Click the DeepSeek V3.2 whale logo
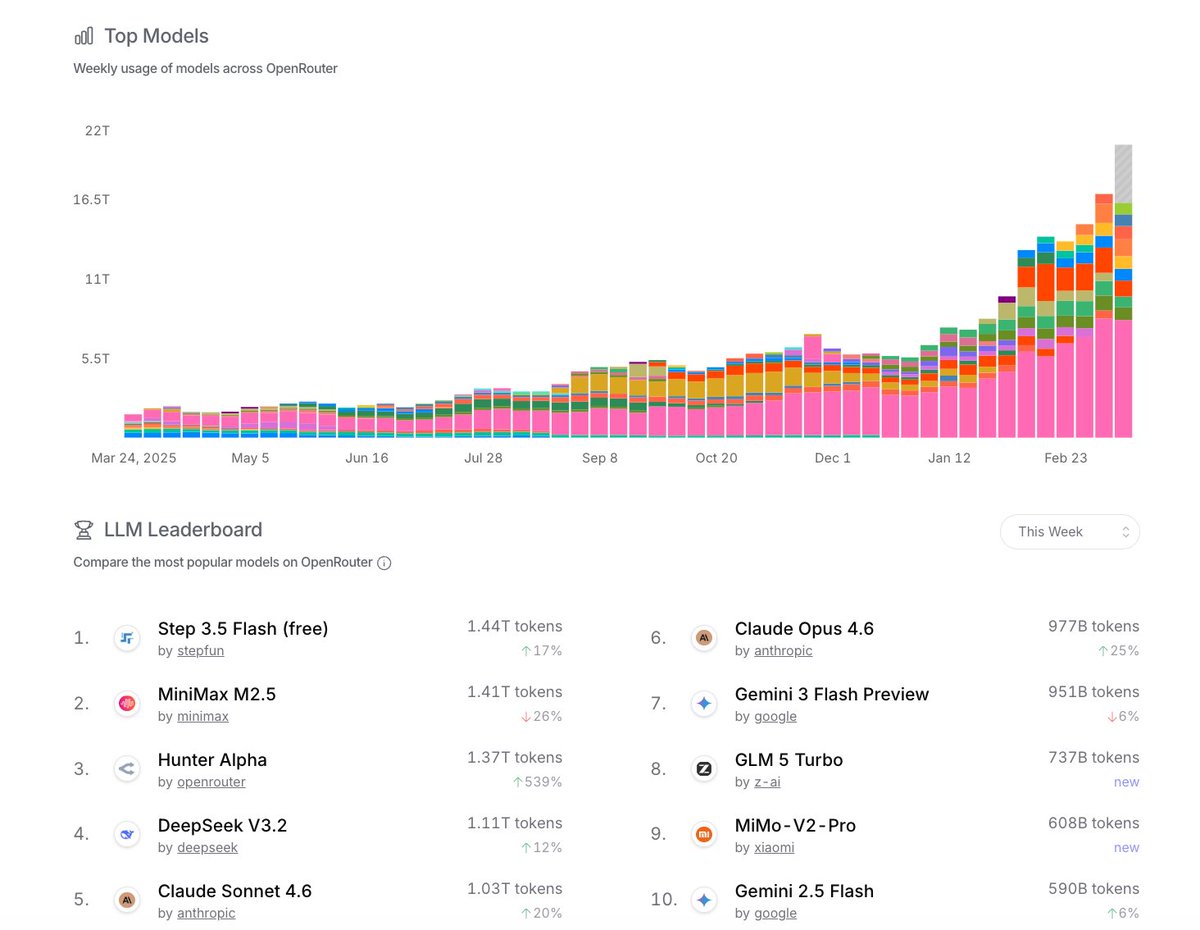1200x930 pixels. click(x=126, y=834)
